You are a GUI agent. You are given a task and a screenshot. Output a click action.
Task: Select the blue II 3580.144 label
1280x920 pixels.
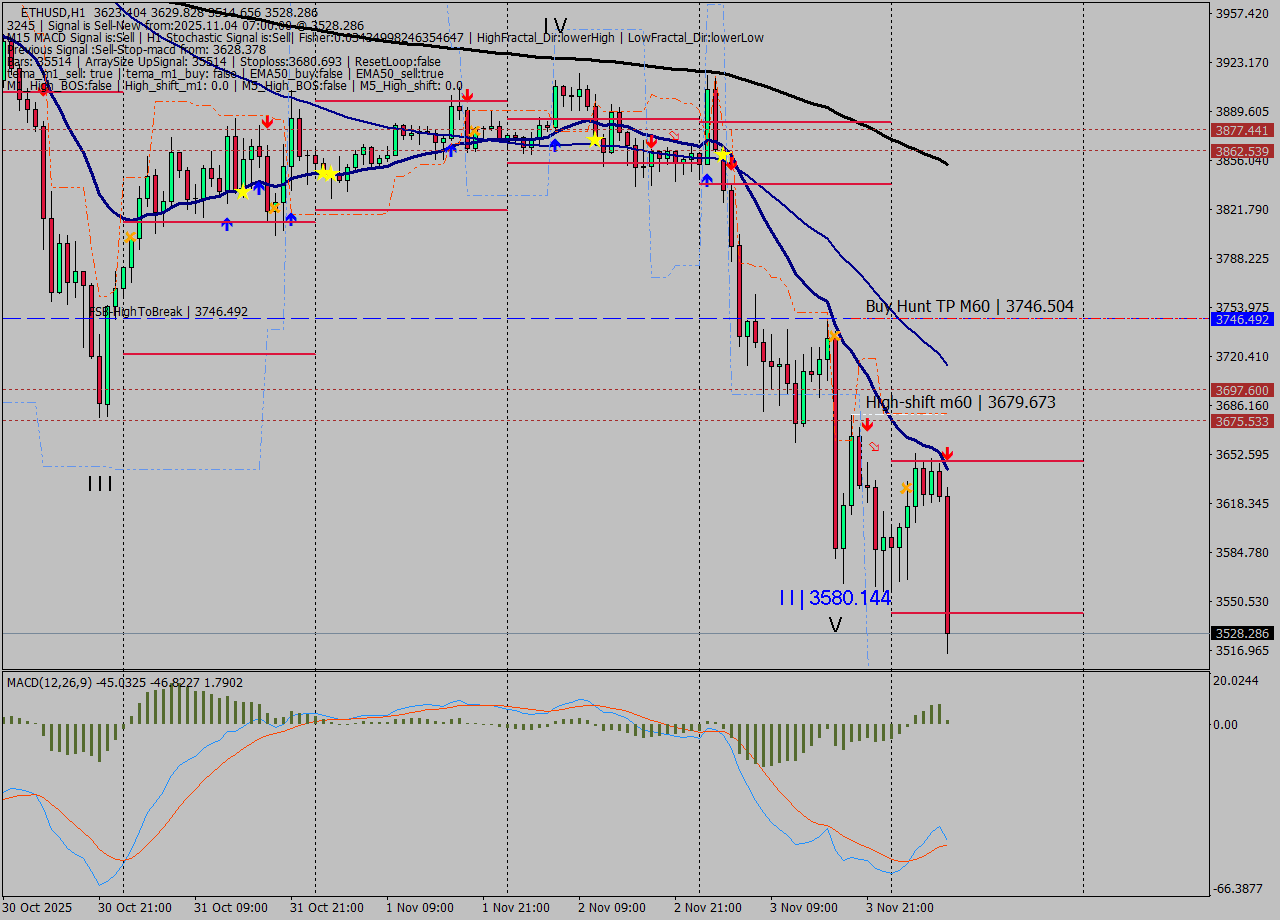click(x=835, y=598)
